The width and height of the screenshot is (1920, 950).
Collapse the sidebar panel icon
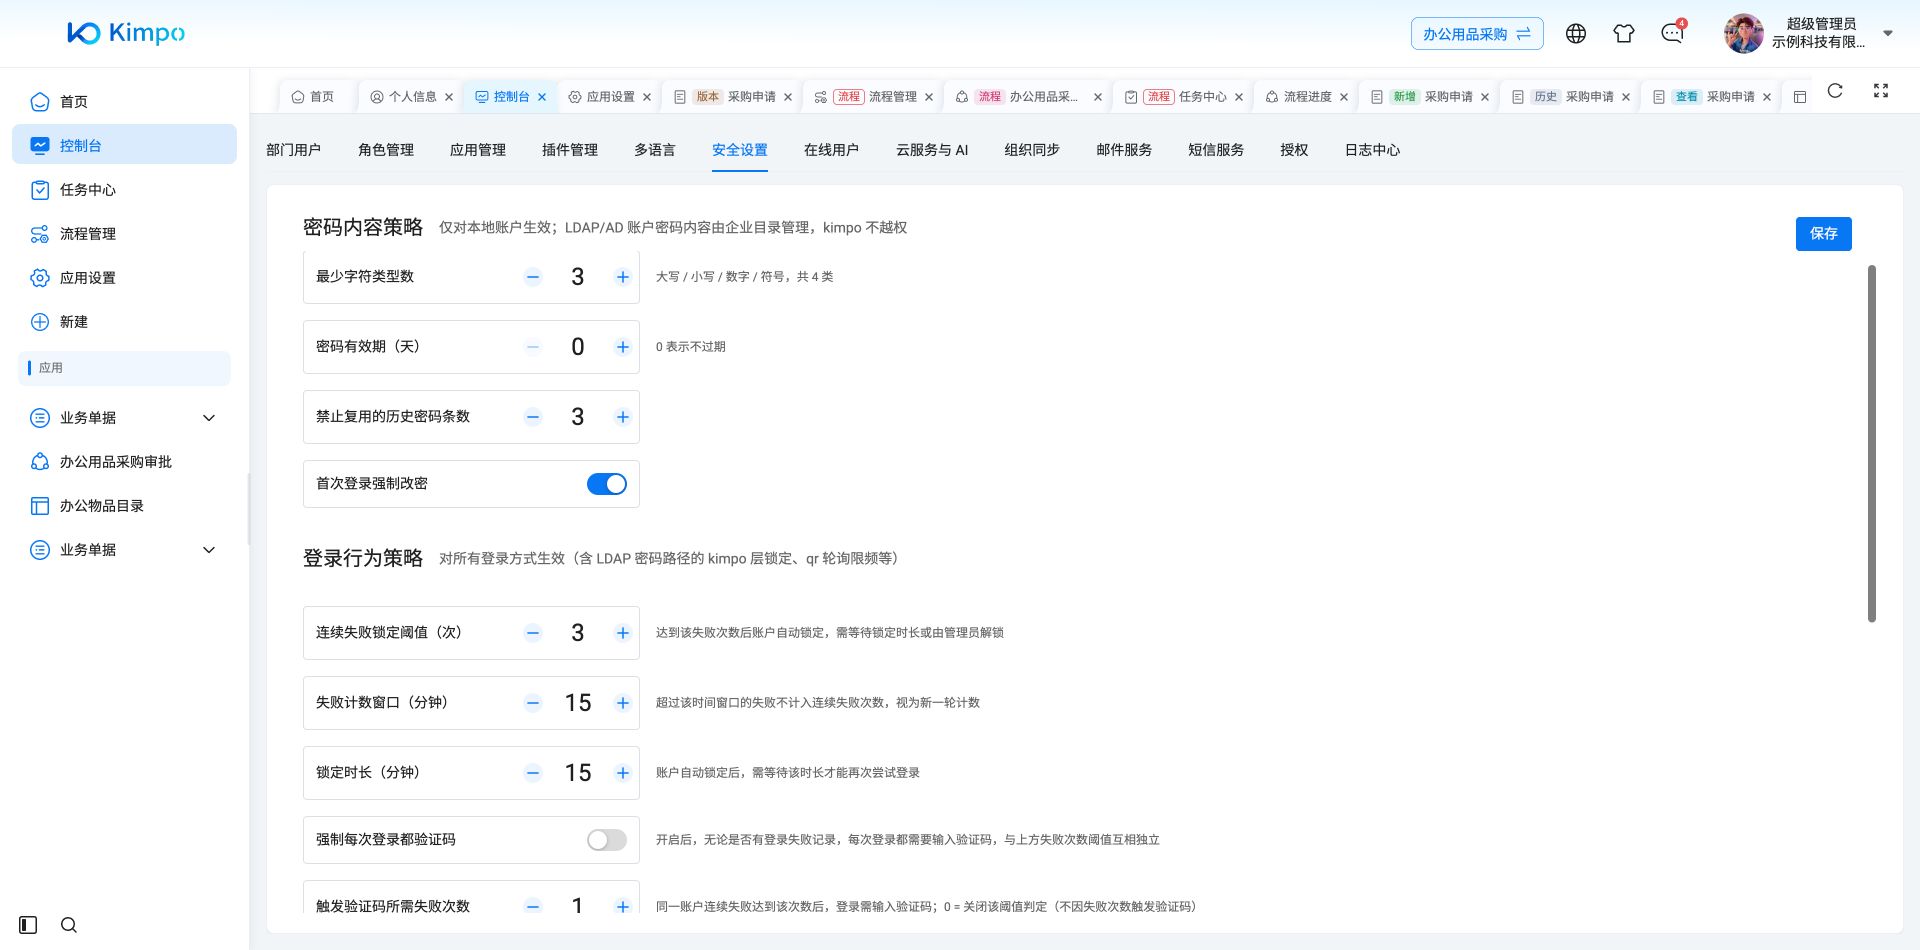pyautogui.click(x=28, y=925)
